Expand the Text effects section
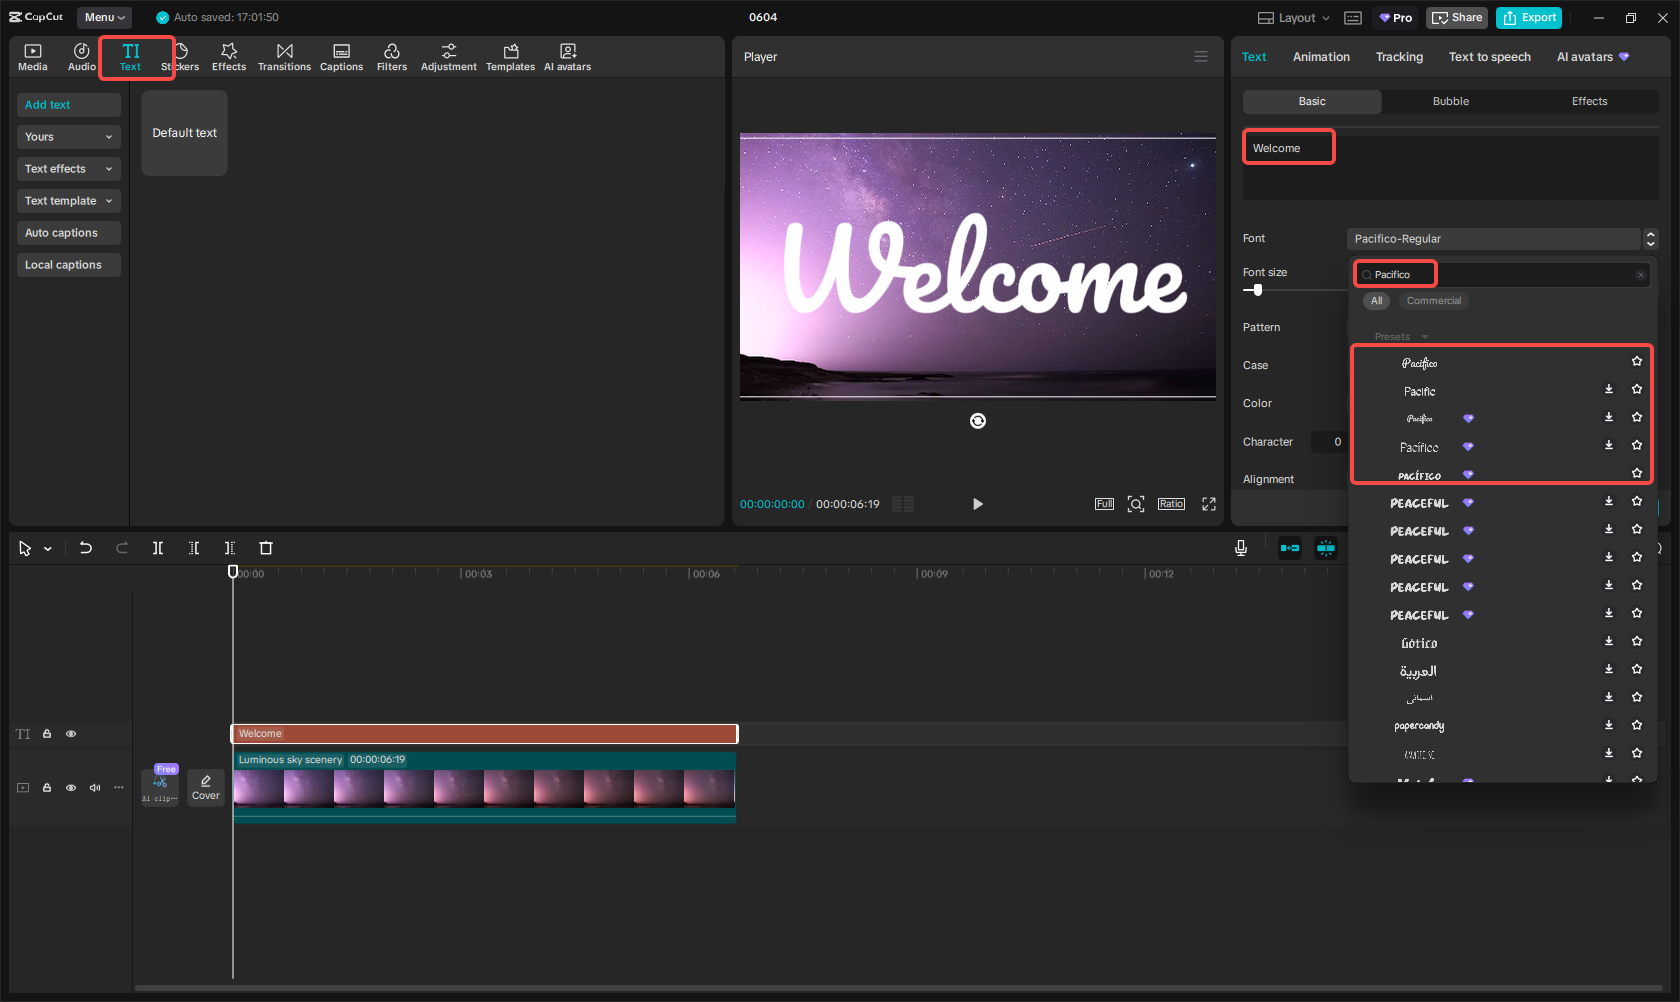This screenshot has height=1002, width=1680. [68, 168]
